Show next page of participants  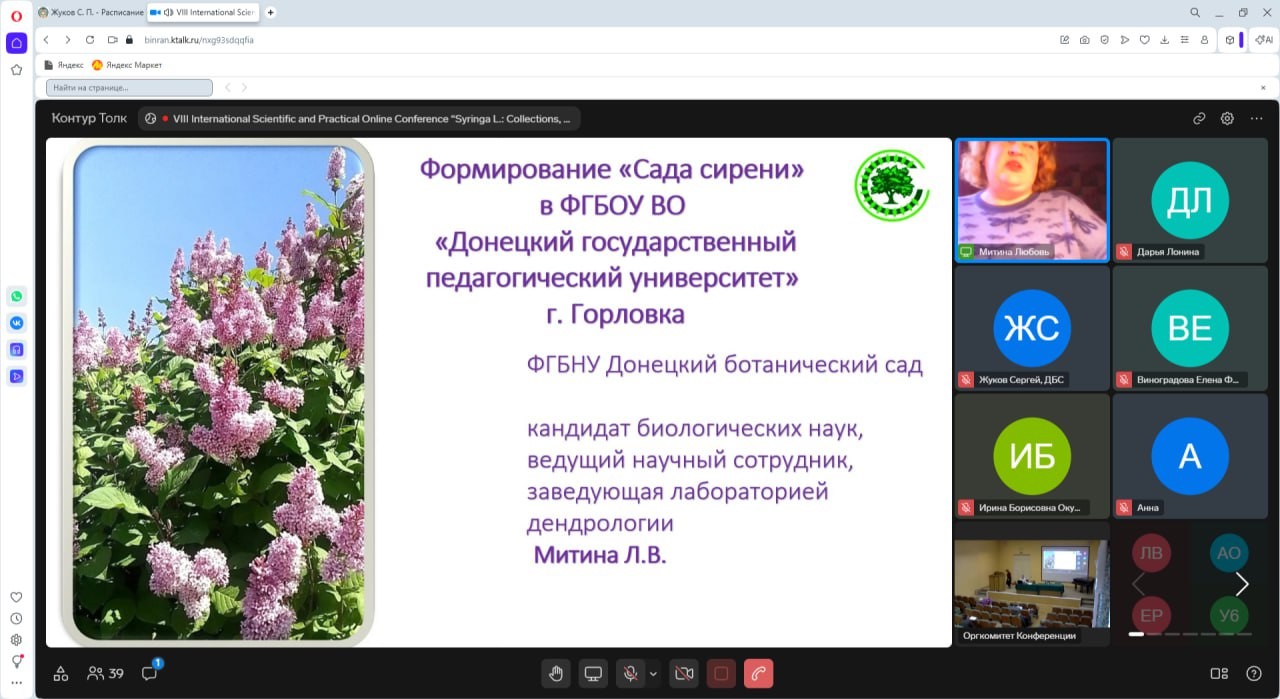point(1242,584)
